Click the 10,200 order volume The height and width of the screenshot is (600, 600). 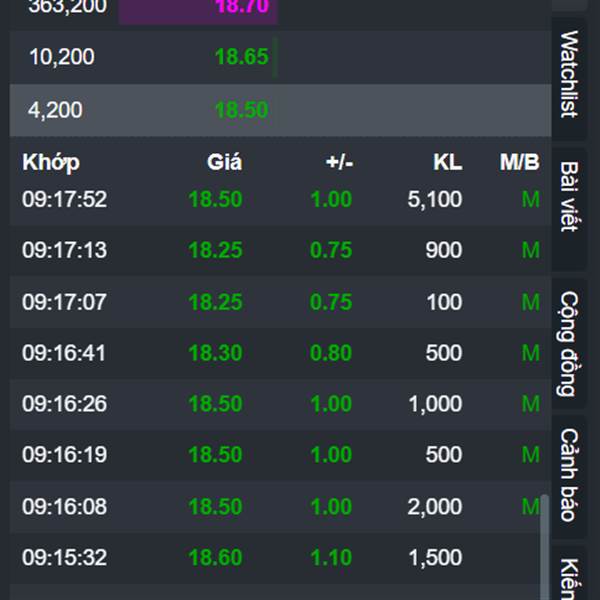click(62, 57)
